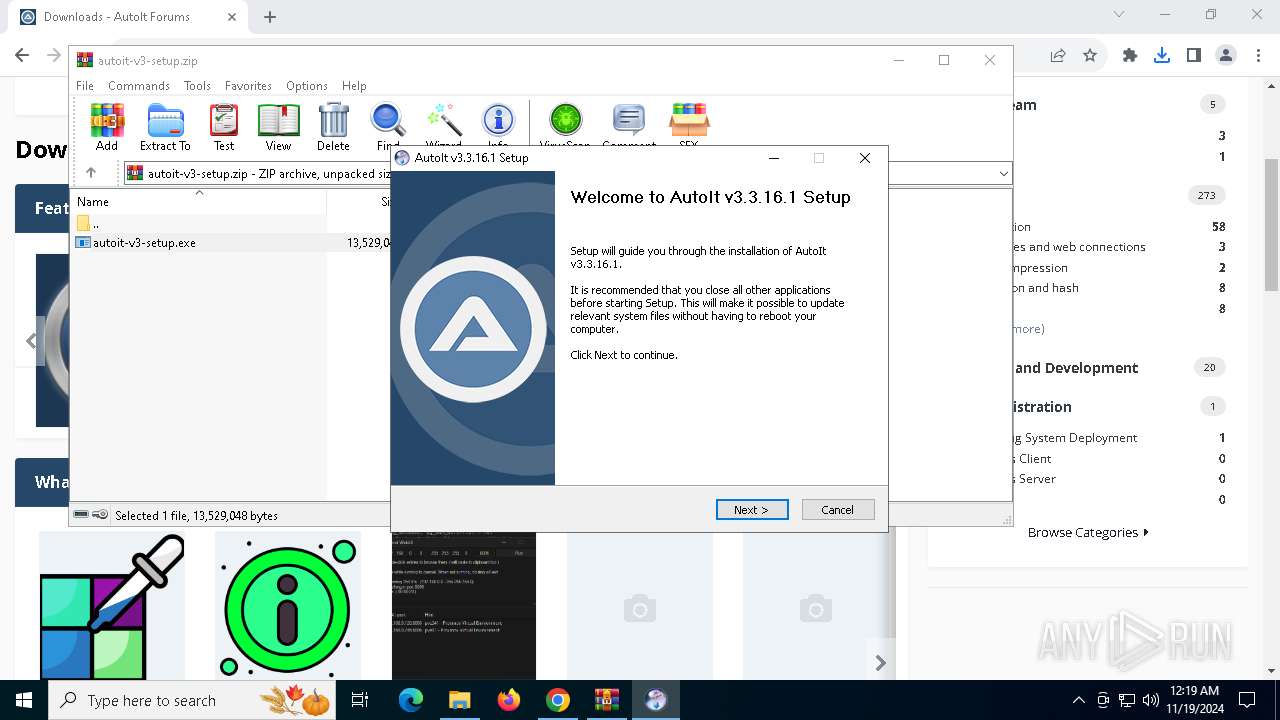Bookmark this page with star icon
Viewport: 1280px width, 720px height.
[x=1090, y=56]
